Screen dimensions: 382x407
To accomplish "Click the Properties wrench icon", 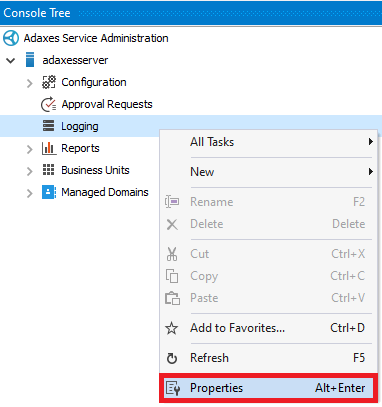I will (x=173, y=388).
